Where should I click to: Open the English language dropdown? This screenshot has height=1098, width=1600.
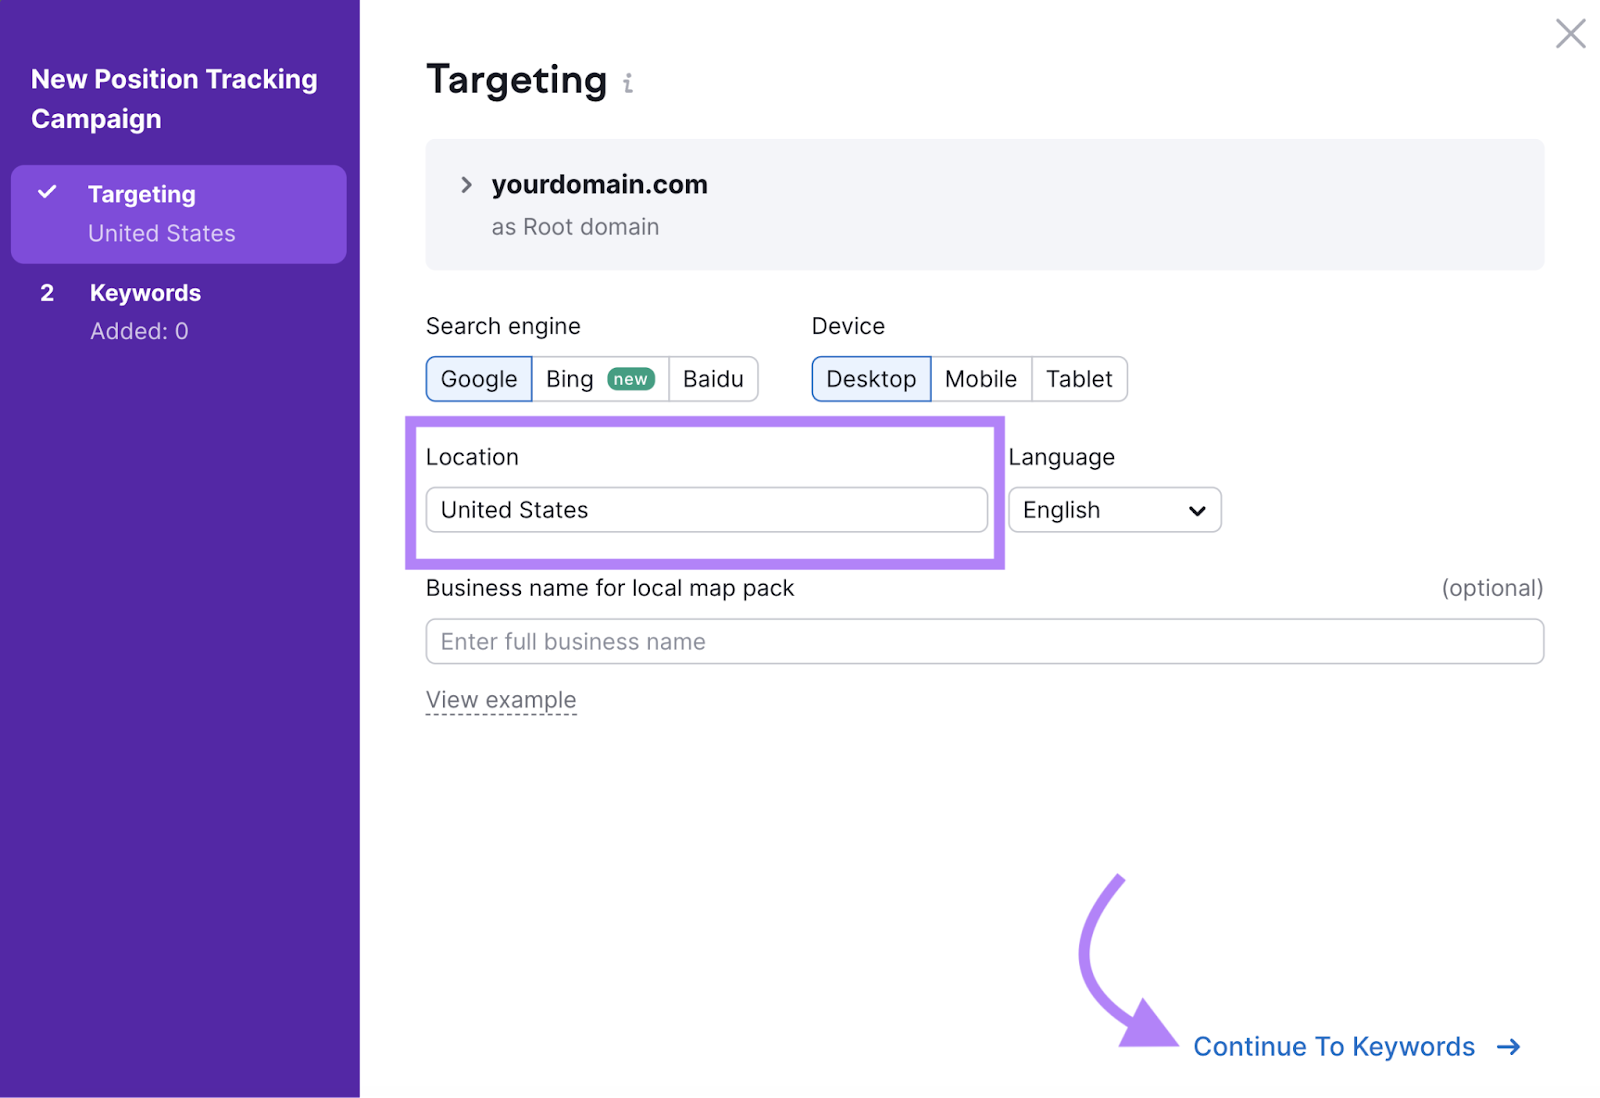point(1114,510)
